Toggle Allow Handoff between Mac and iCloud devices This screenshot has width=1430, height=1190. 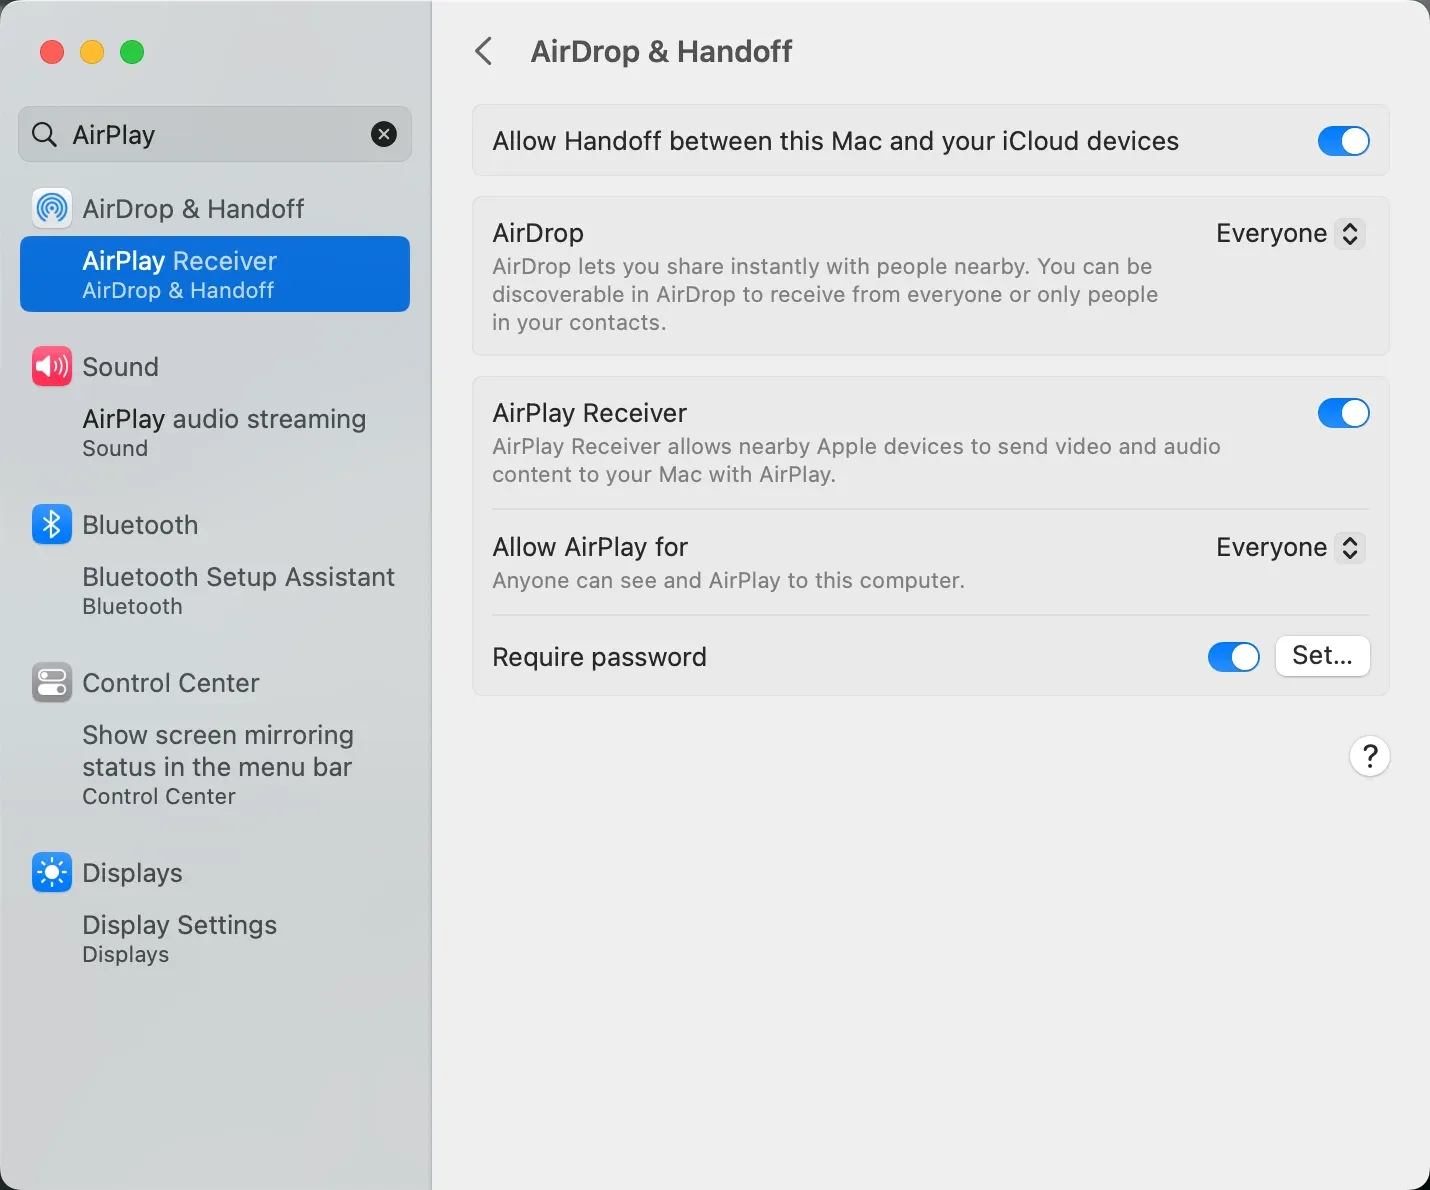pos(1343,141)
